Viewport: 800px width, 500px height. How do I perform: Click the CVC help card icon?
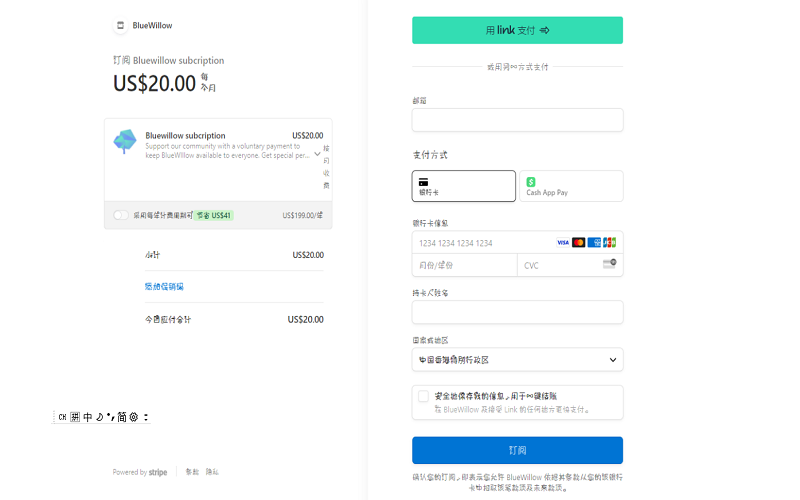coord(610,263)
